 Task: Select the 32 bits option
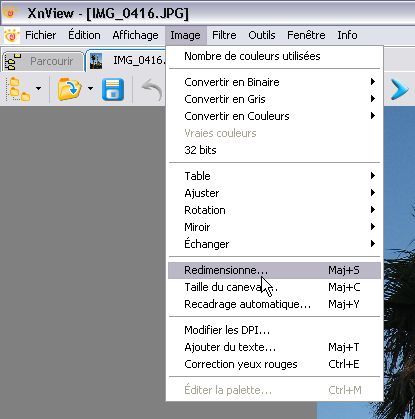pyautogui.click(x=274, y=150)
